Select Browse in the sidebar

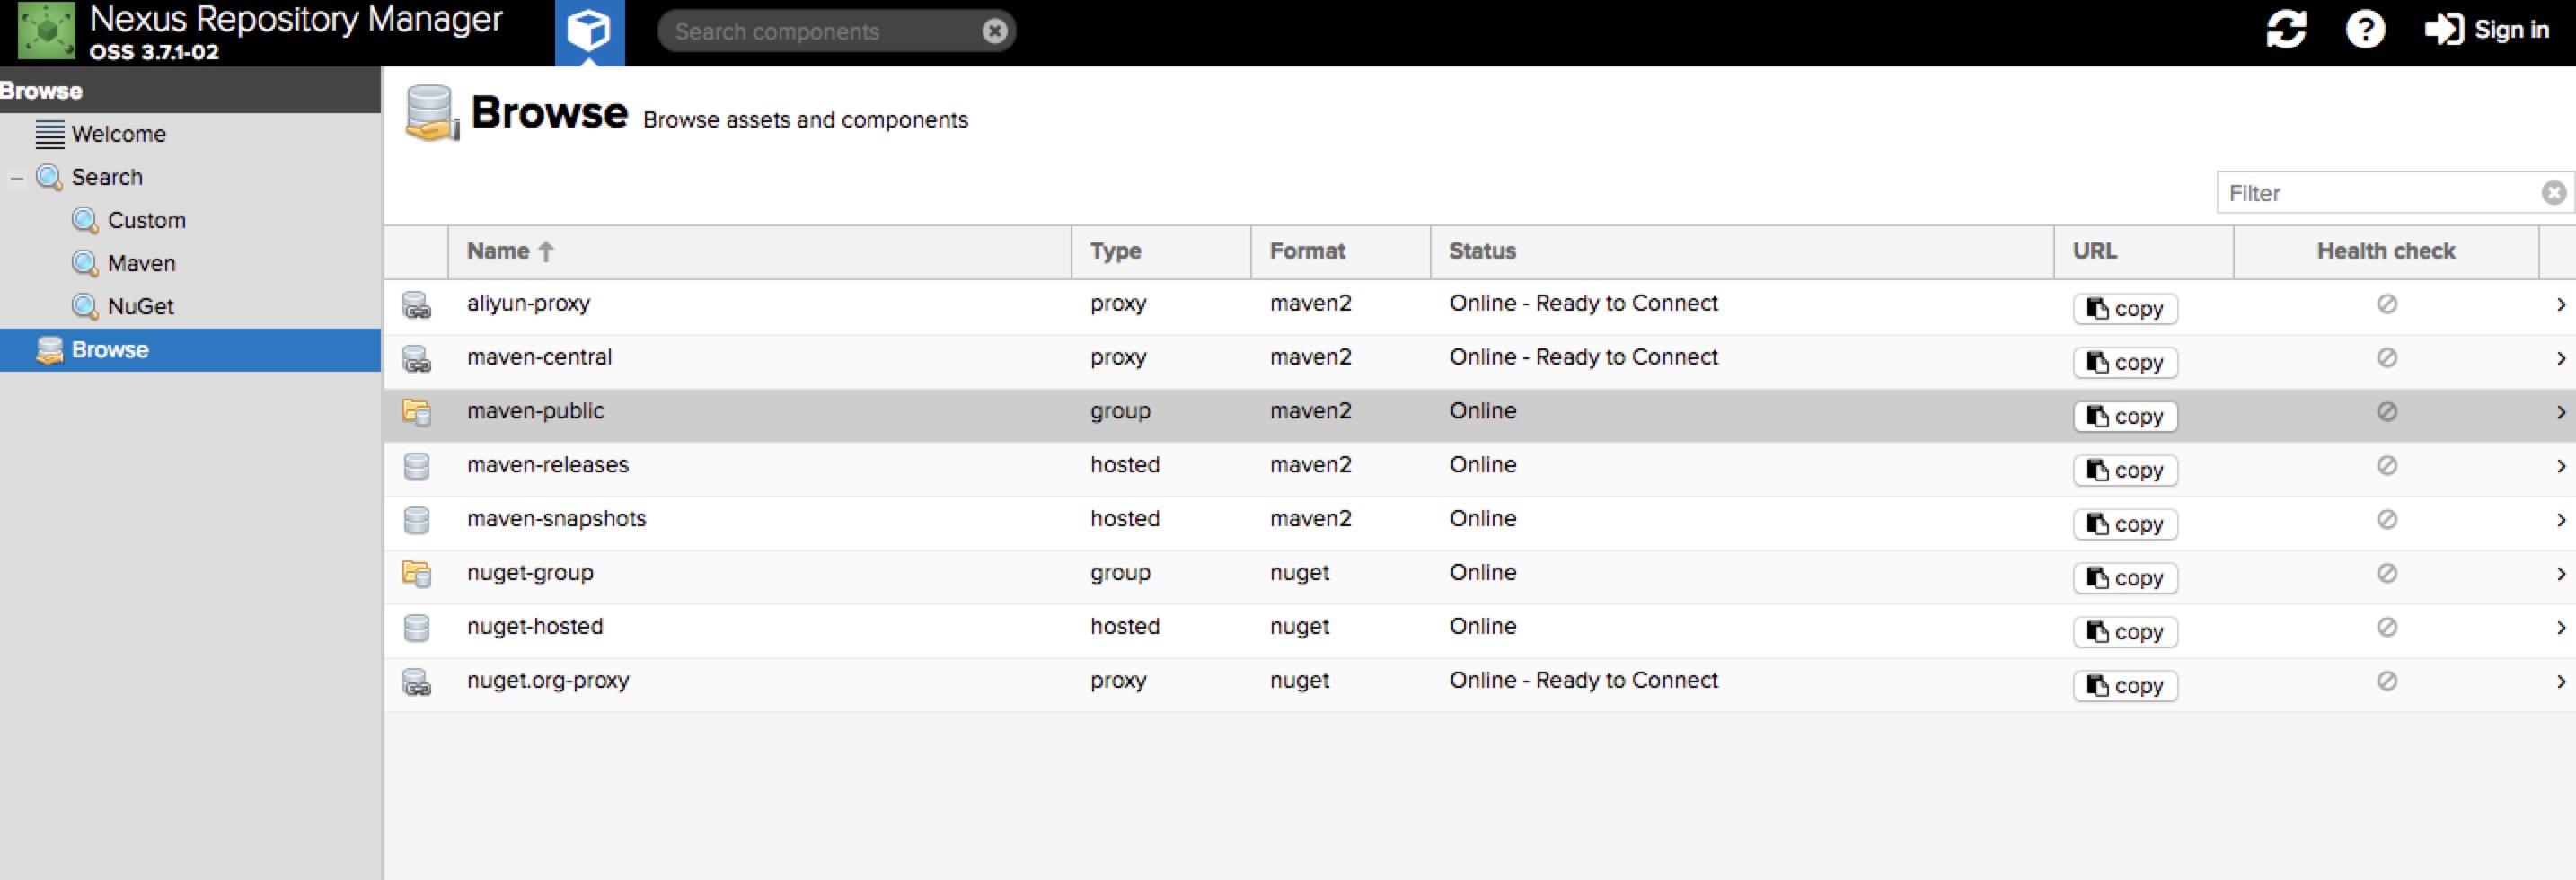pos(190,350)
